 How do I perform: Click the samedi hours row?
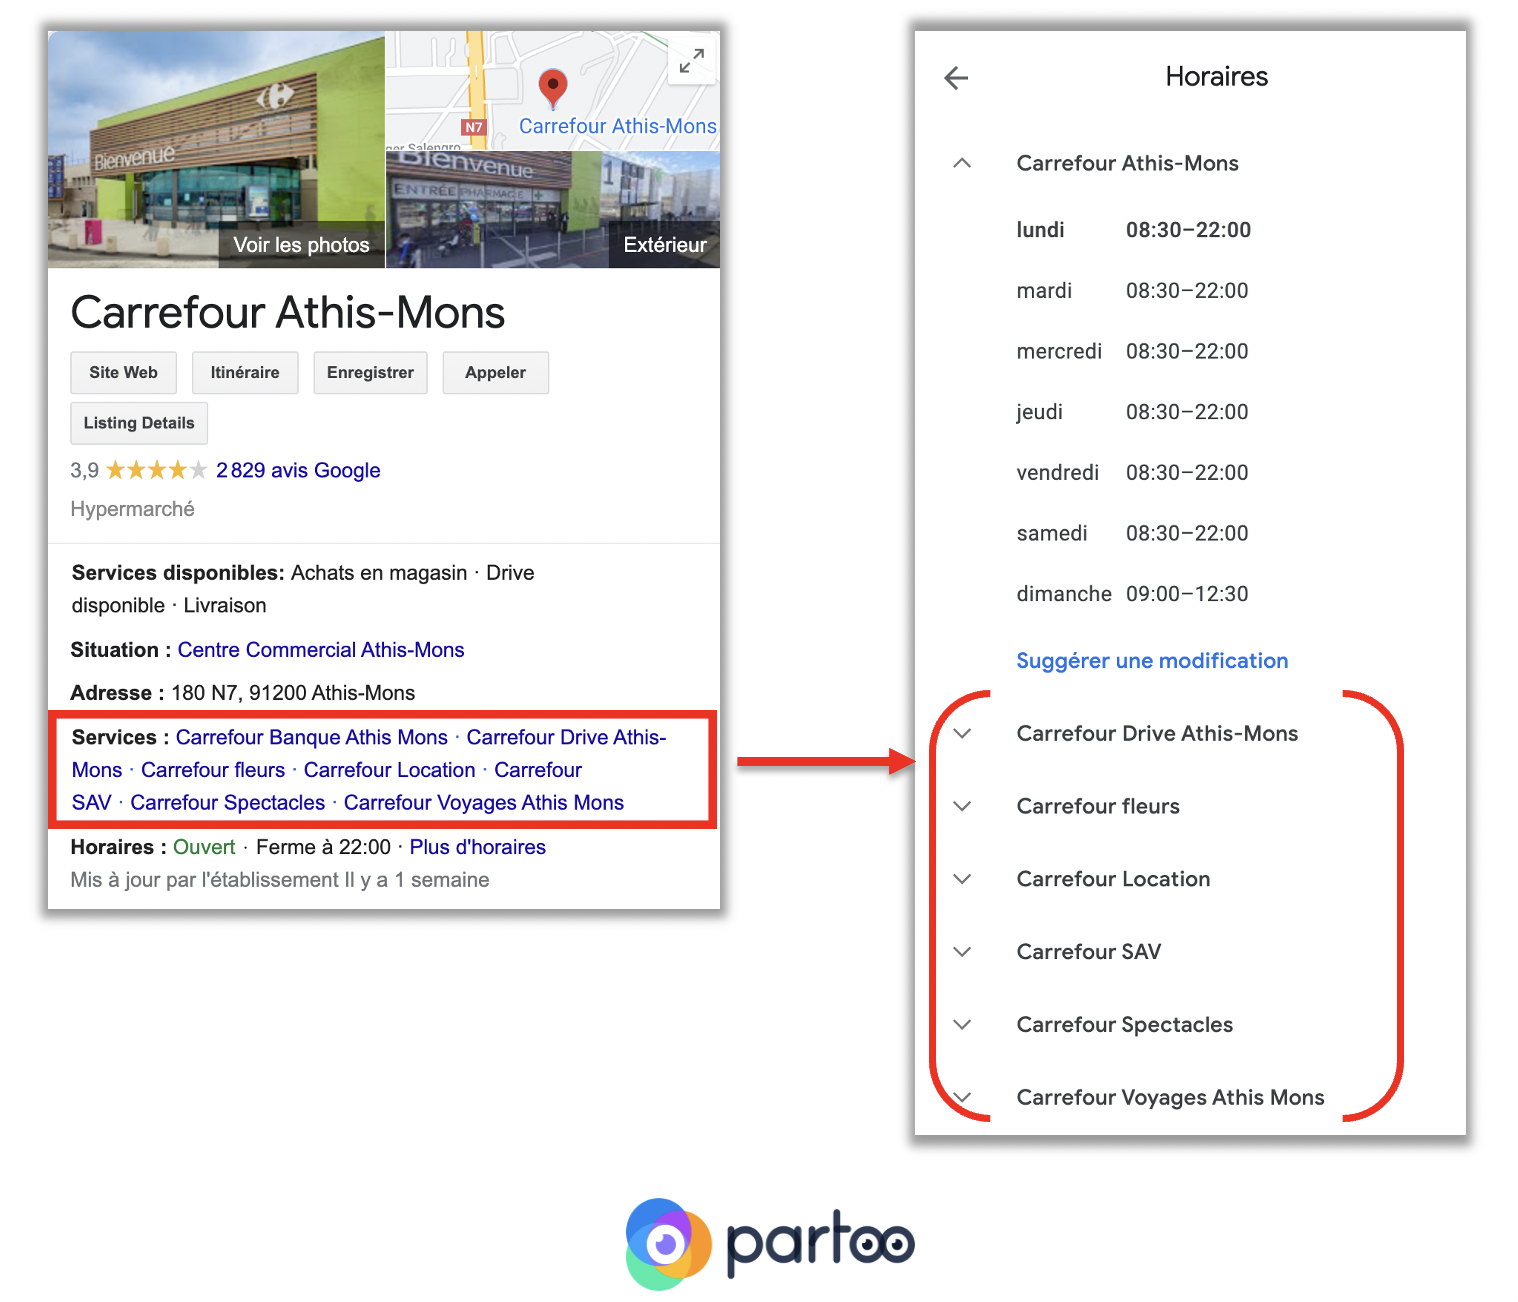point(1133,534)
